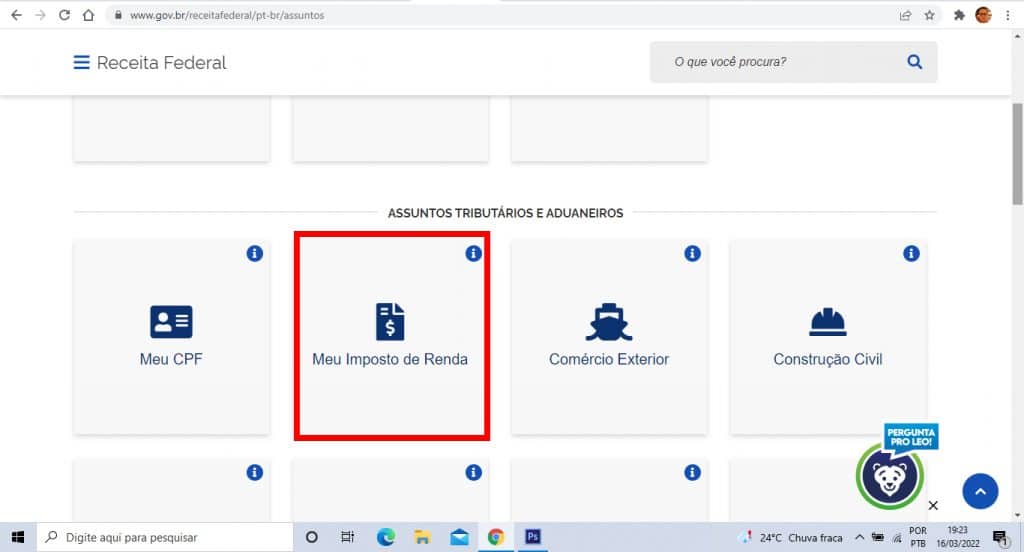The height and width of the screenshot is (552, 1024).
Task: Click the search magnifier icon
Action: click(x=914, y=62)
